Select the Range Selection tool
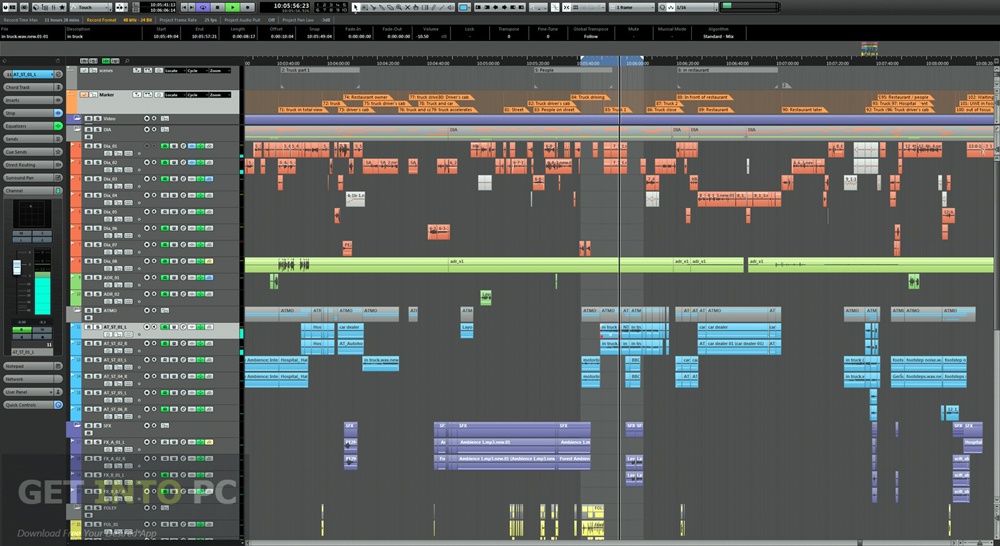The width and height of the screenshot is (1000, 546). click(x=365, y=7)
